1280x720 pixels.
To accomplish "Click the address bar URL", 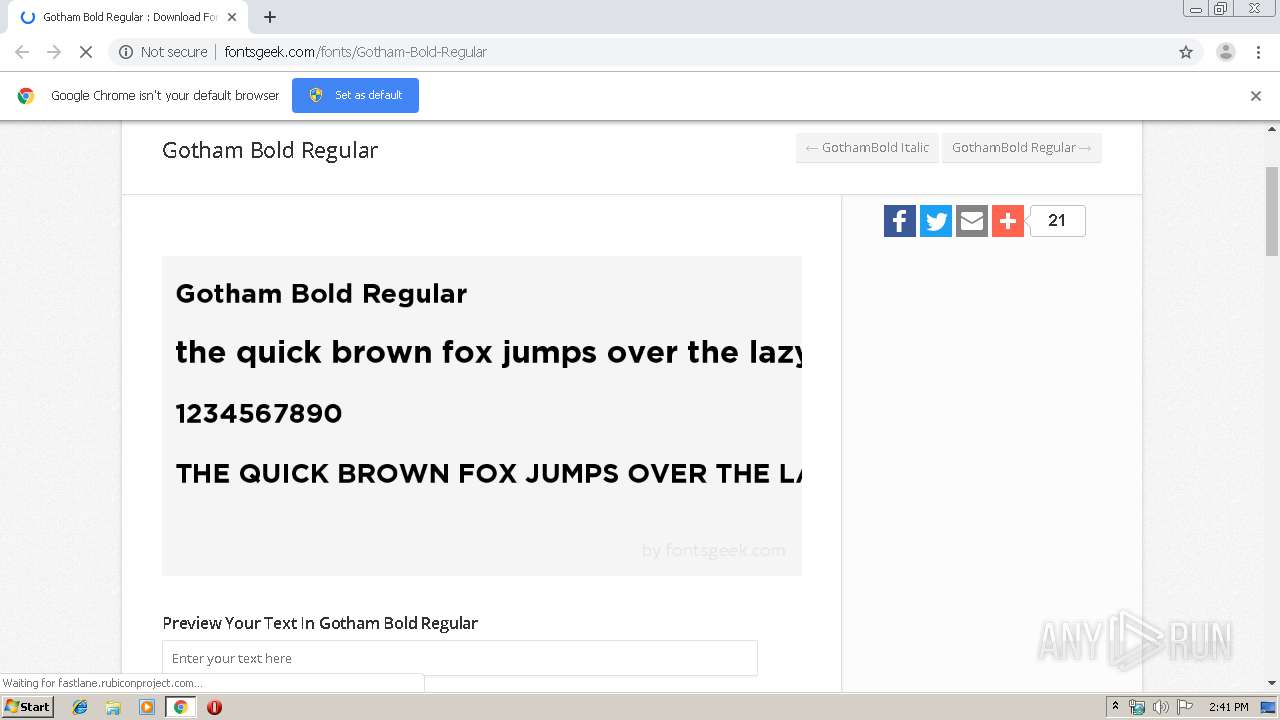I will [355, 52].
